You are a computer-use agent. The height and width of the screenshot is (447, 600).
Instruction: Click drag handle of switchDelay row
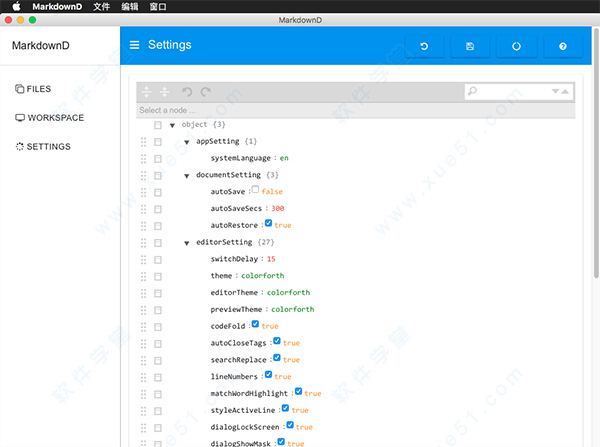coord(143,260)
